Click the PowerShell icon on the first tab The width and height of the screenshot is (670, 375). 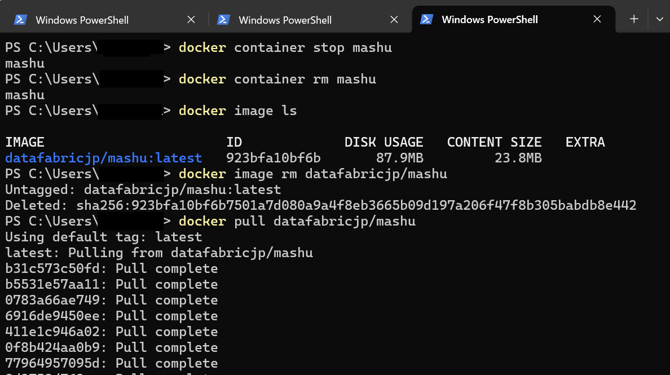pos(20,20)
